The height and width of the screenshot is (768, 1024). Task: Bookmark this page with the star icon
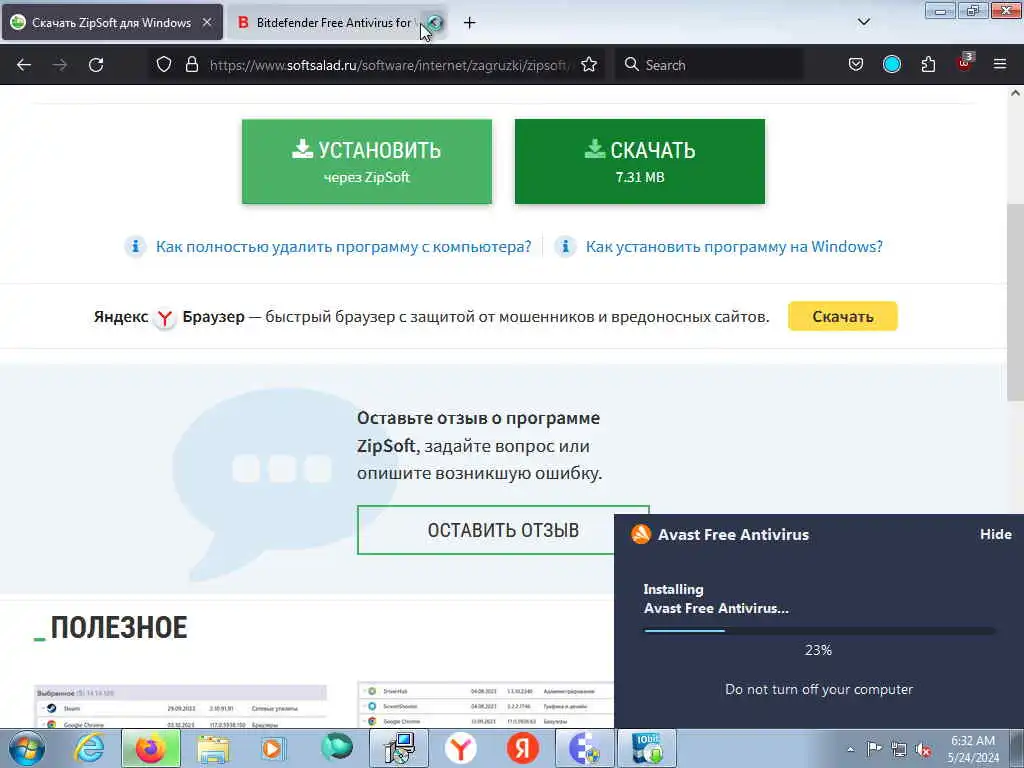(x=588, y=64)
